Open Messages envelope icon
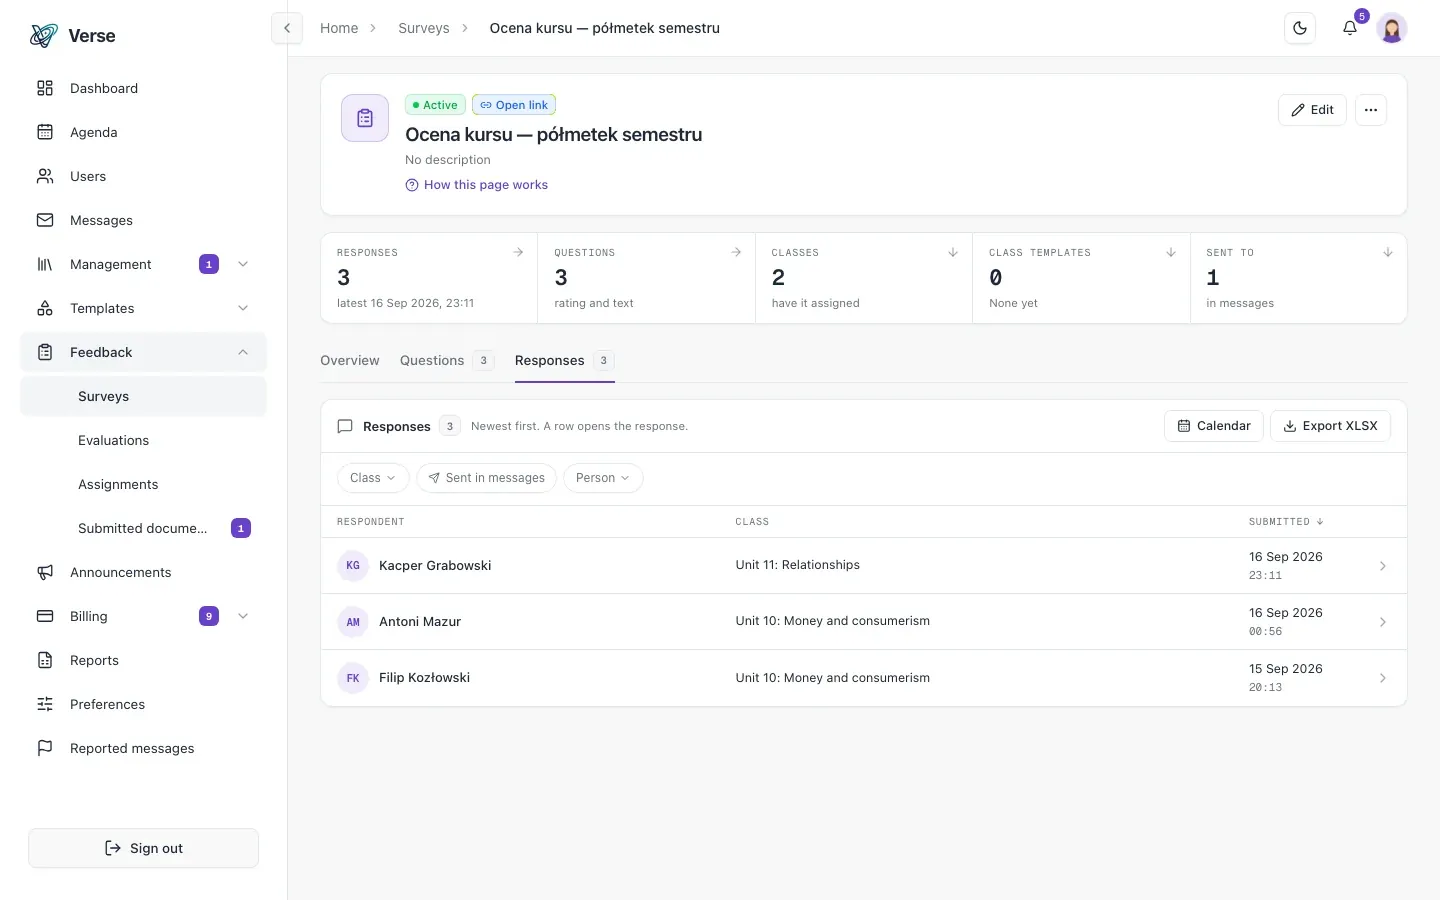 [45, 220]
